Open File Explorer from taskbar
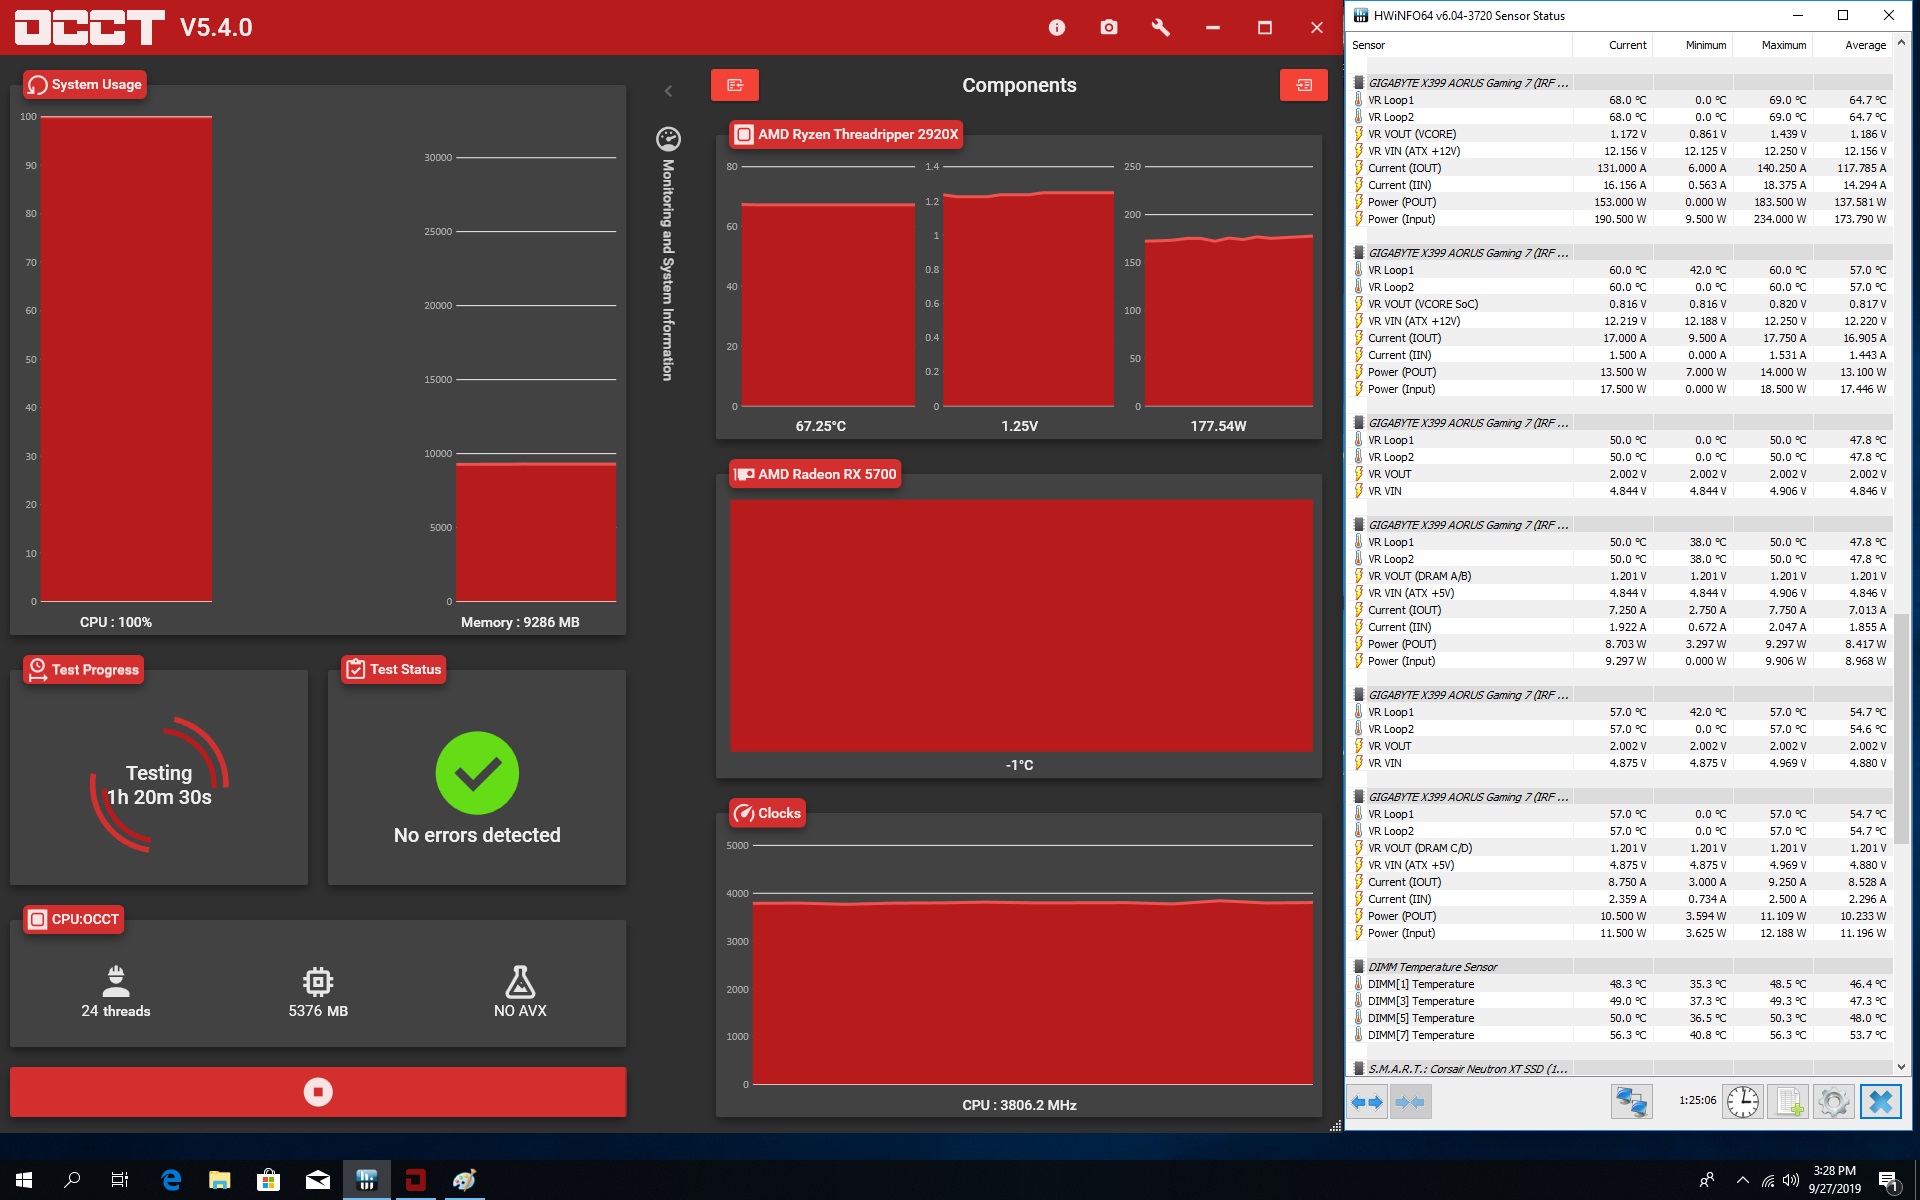 point(219,1180)
